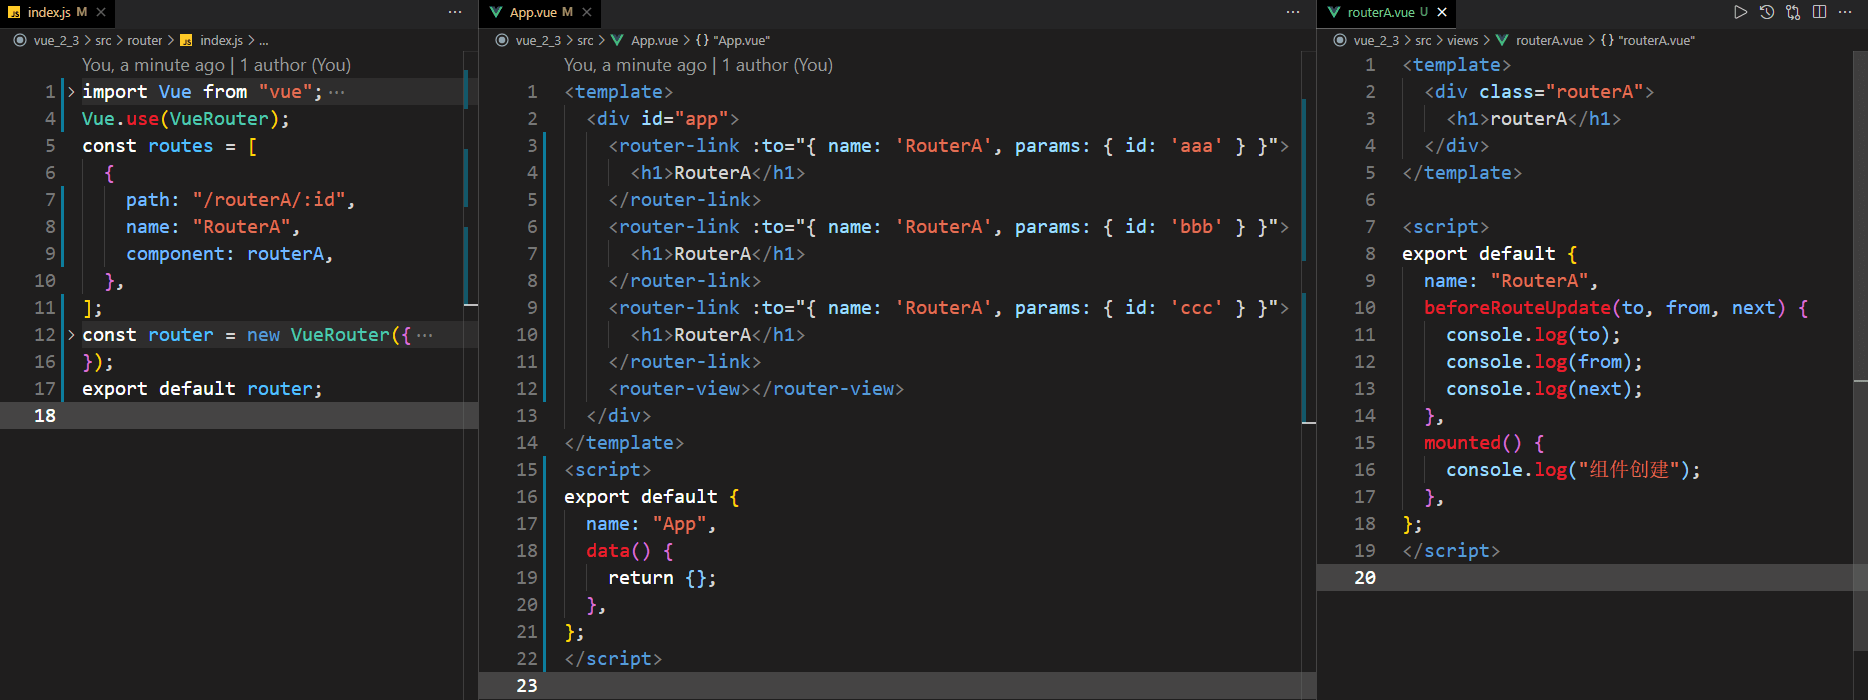Open src breadcrumb in index.js editor
Viewport: 1868px width, 700px height.
[103, 40]
